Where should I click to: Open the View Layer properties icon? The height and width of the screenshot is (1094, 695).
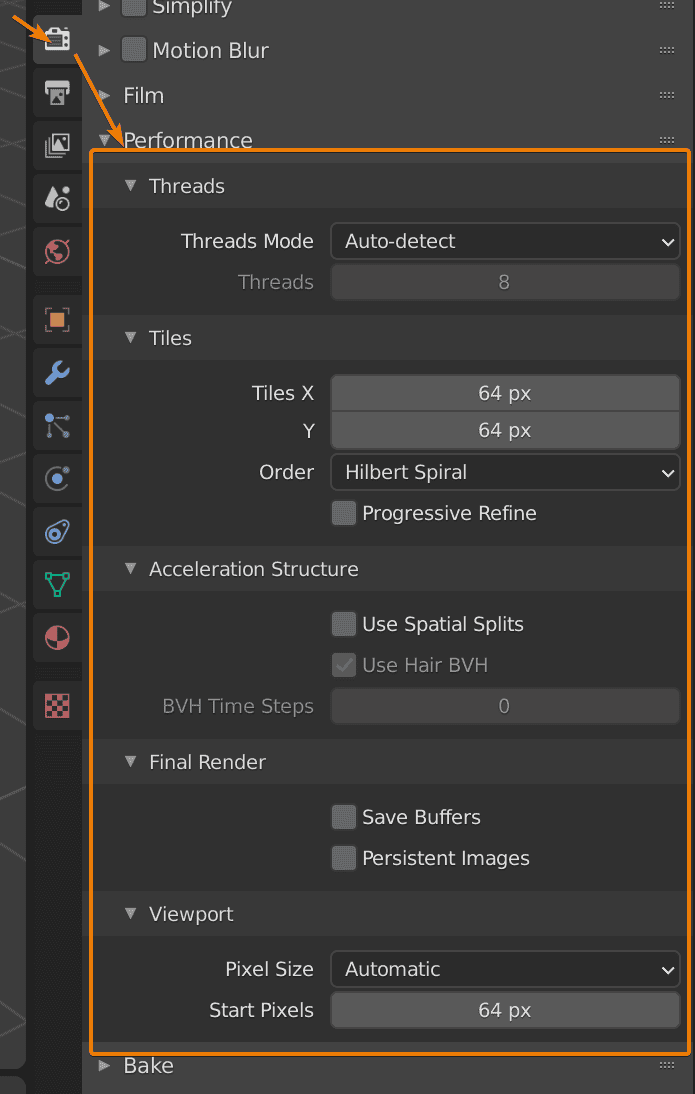pos(57,146)
